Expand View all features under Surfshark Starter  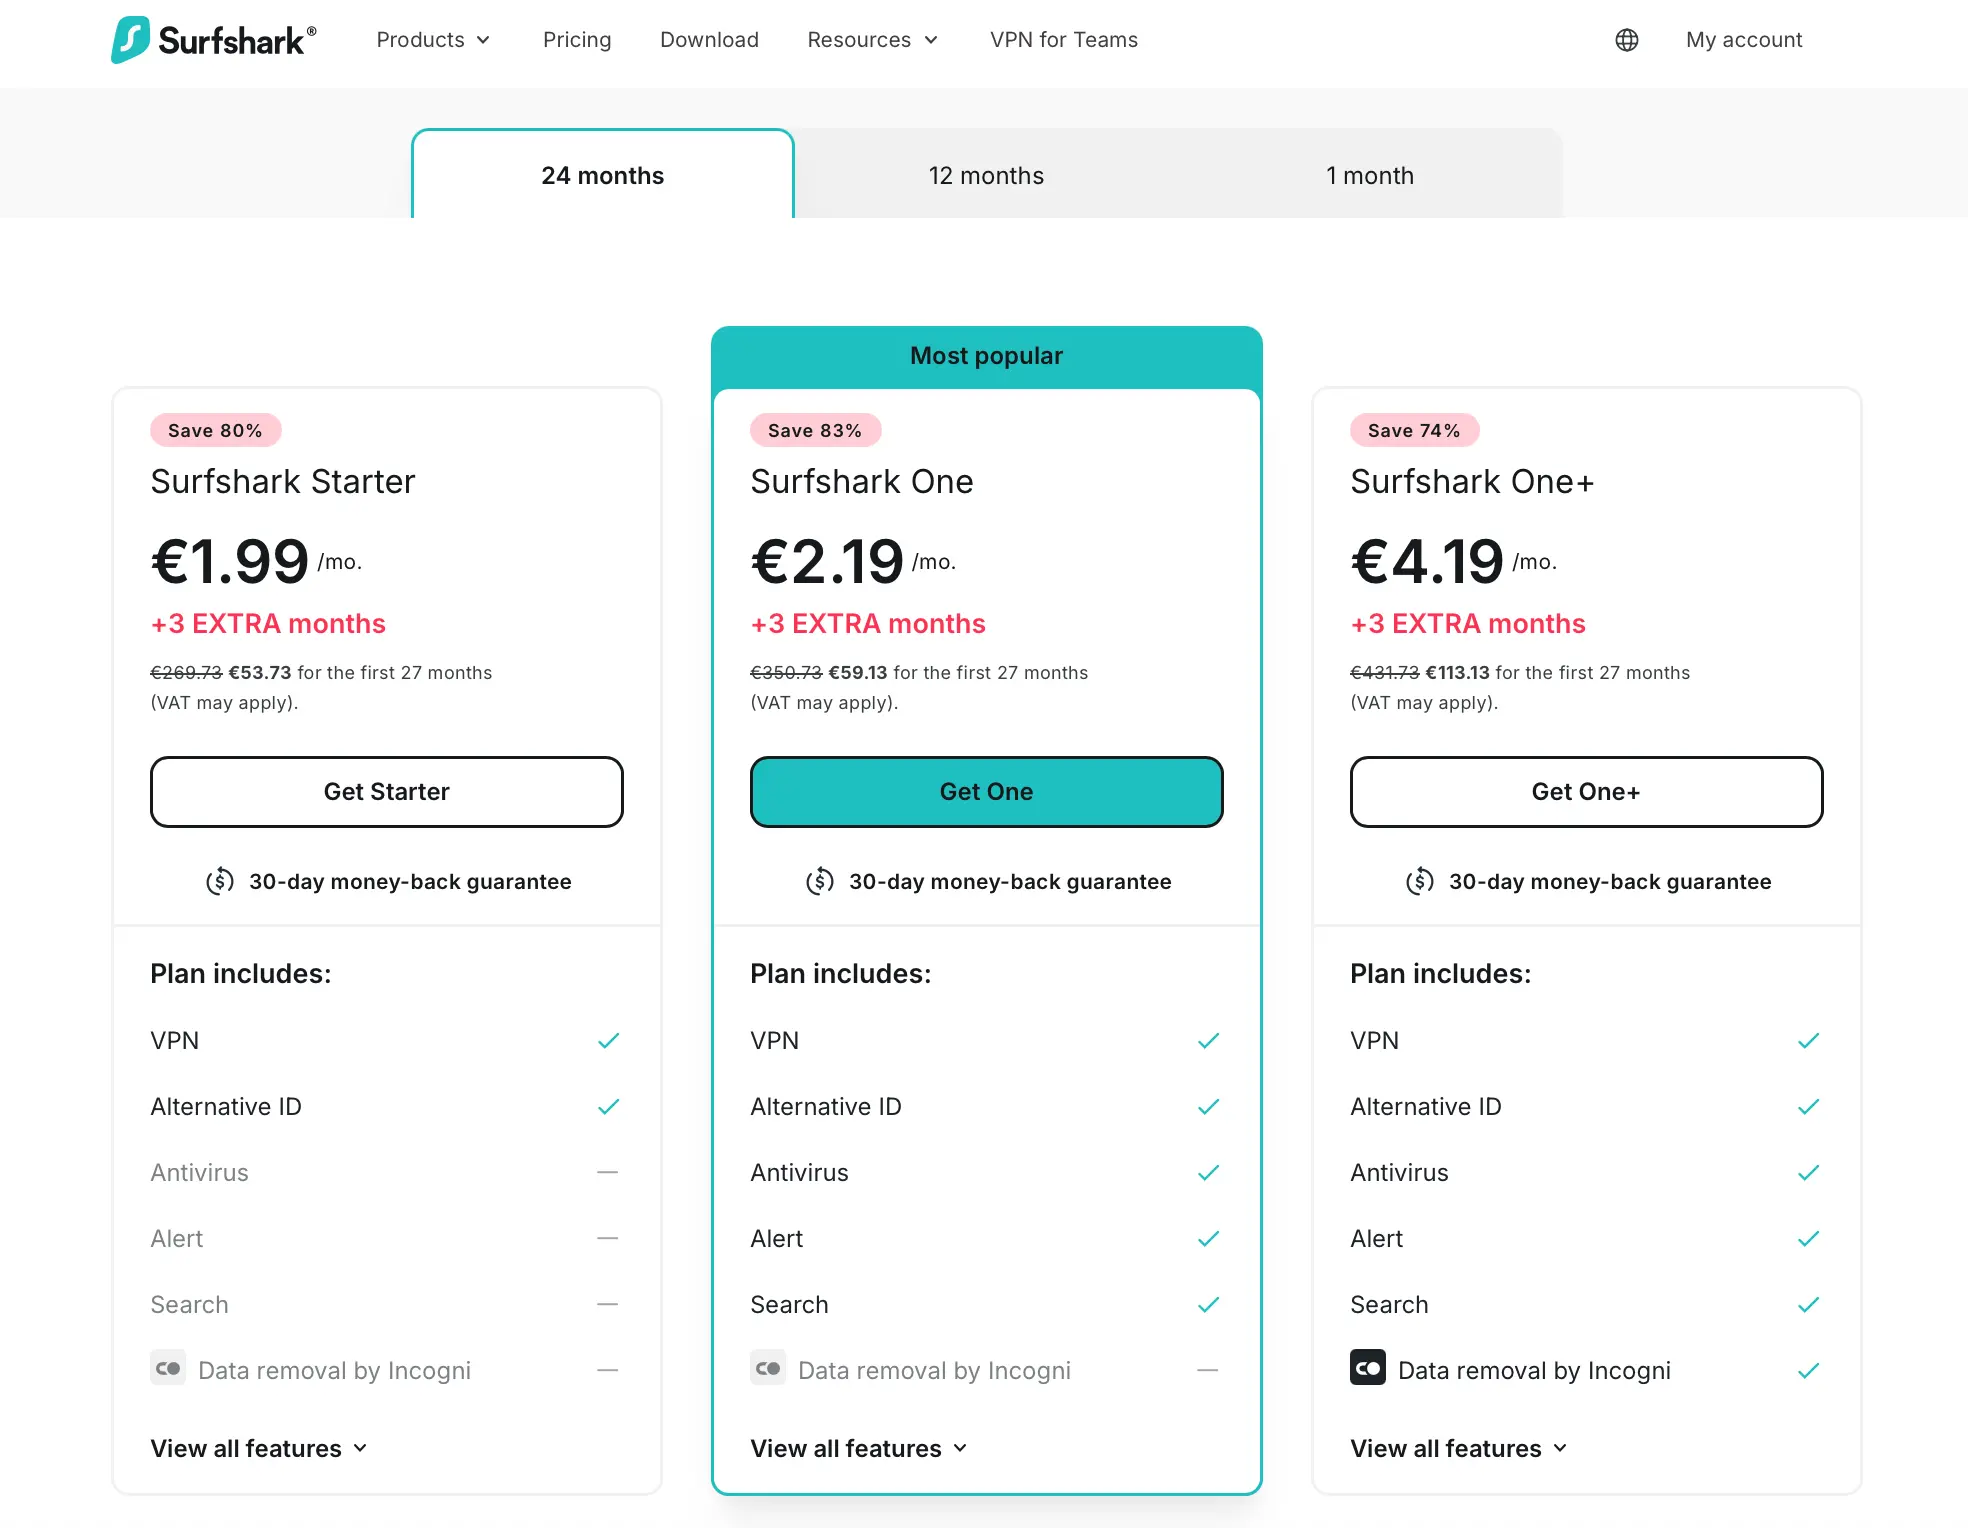click(x=258, y=1447)
